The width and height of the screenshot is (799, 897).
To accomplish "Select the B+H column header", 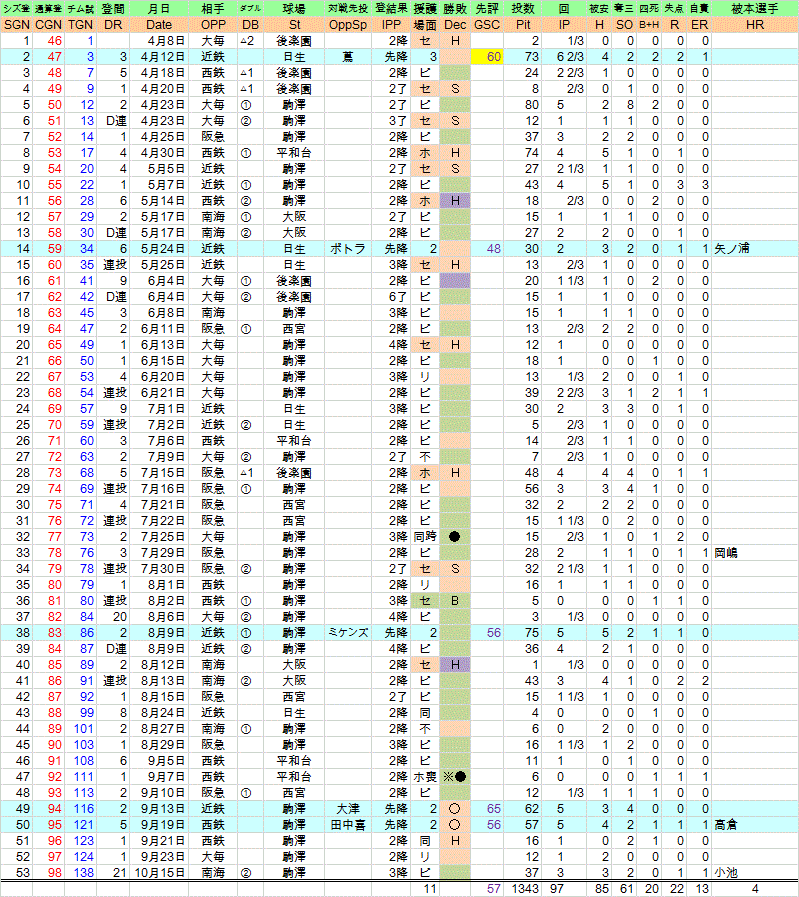I will pos(649,25).
